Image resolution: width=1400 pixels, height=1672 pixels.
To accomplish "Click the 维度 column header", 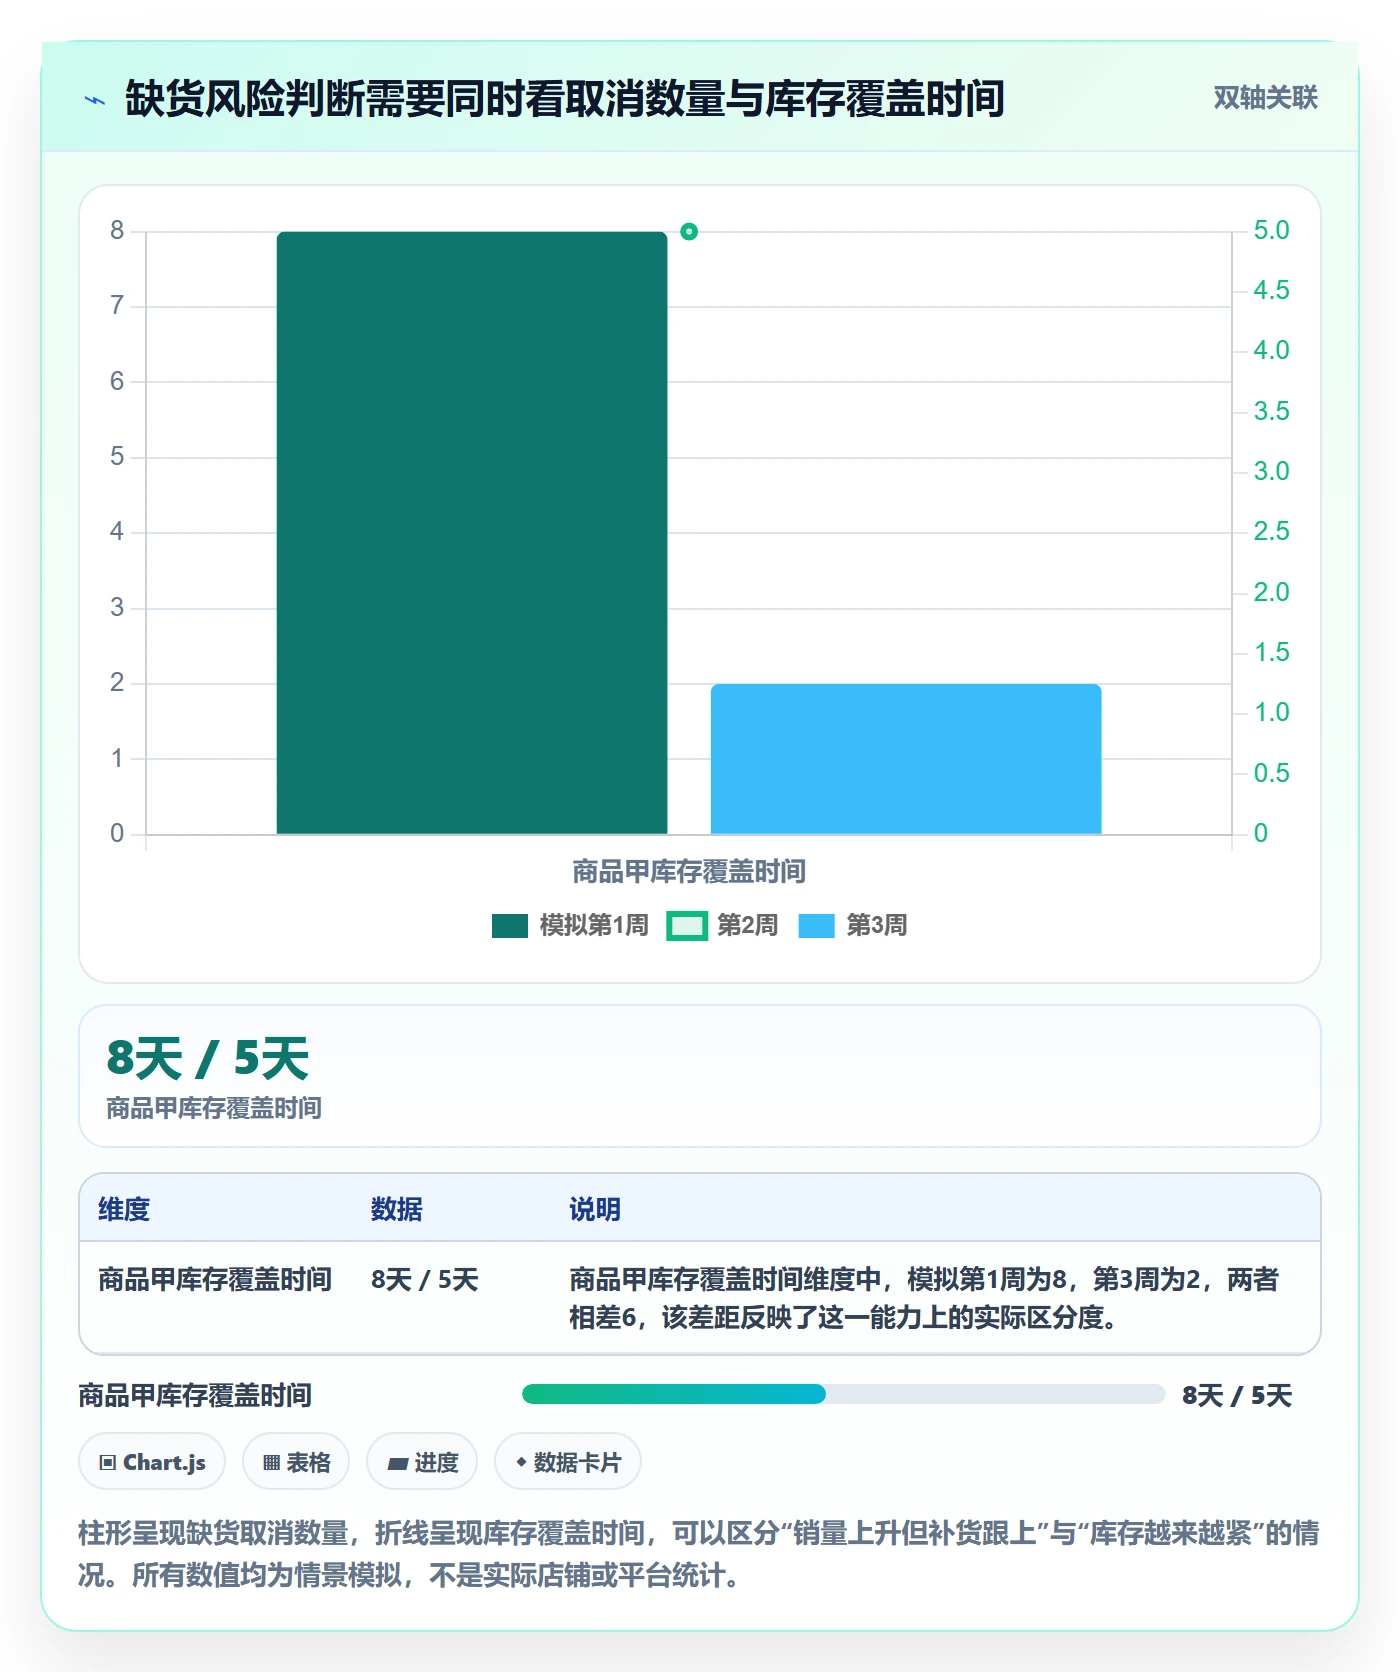I will (x=124, y=1209).
